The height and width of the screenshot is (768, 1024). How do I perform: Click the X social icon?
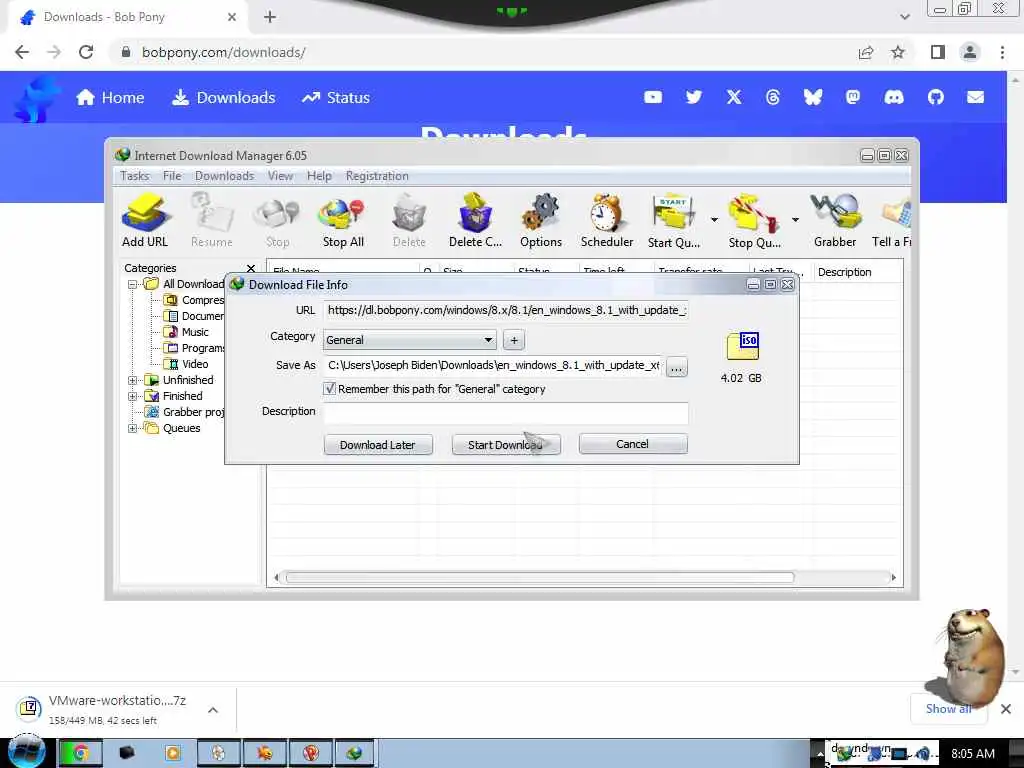pos(734,97)
